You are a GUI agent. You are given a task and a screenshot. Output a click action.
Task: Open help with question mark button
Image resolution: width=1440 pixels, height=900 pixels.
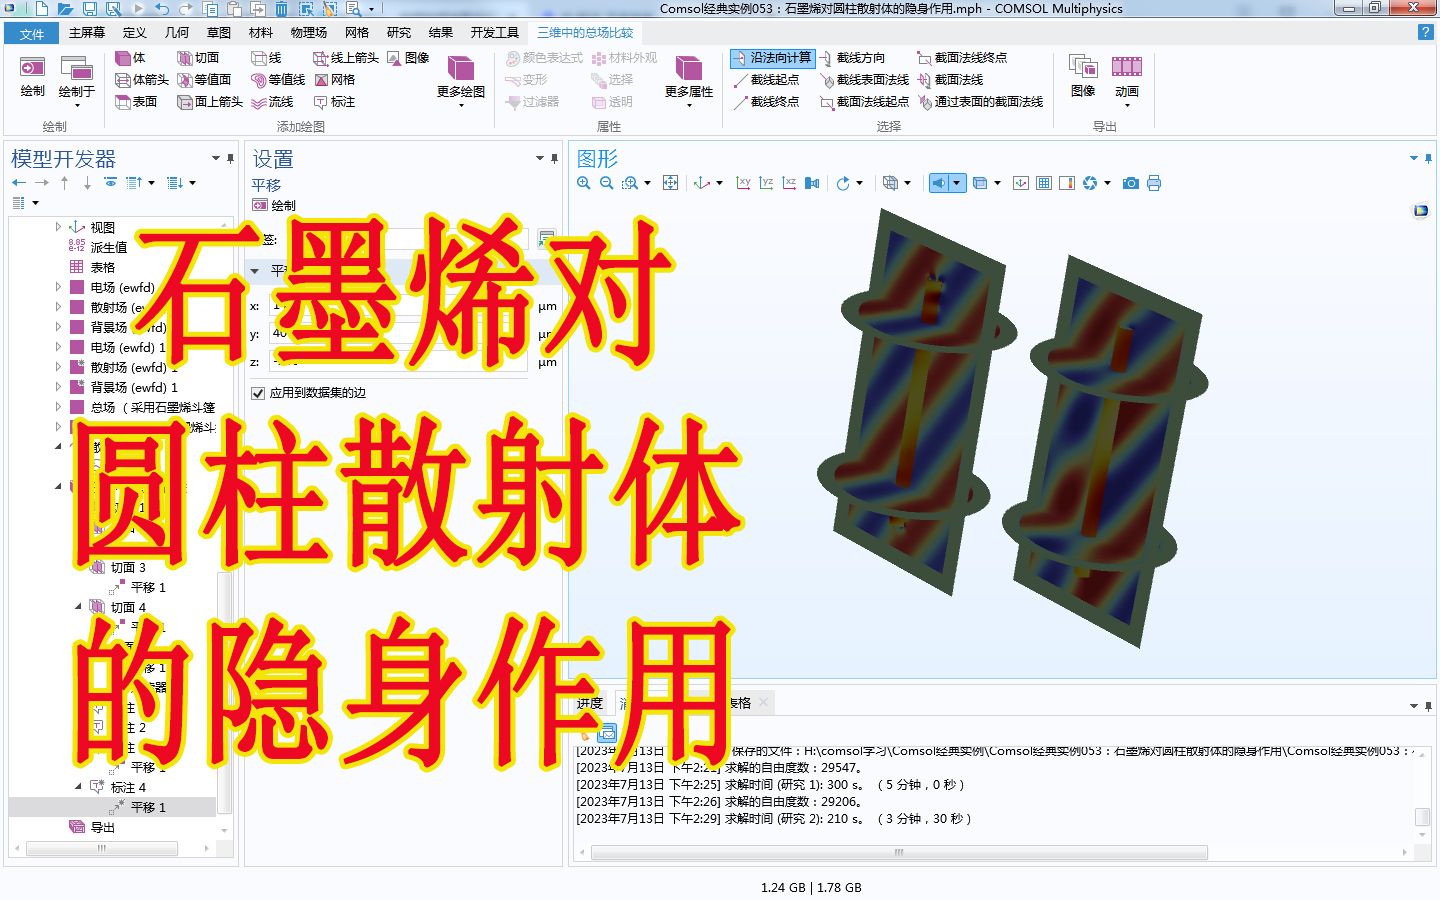(x=1425, y=33)
